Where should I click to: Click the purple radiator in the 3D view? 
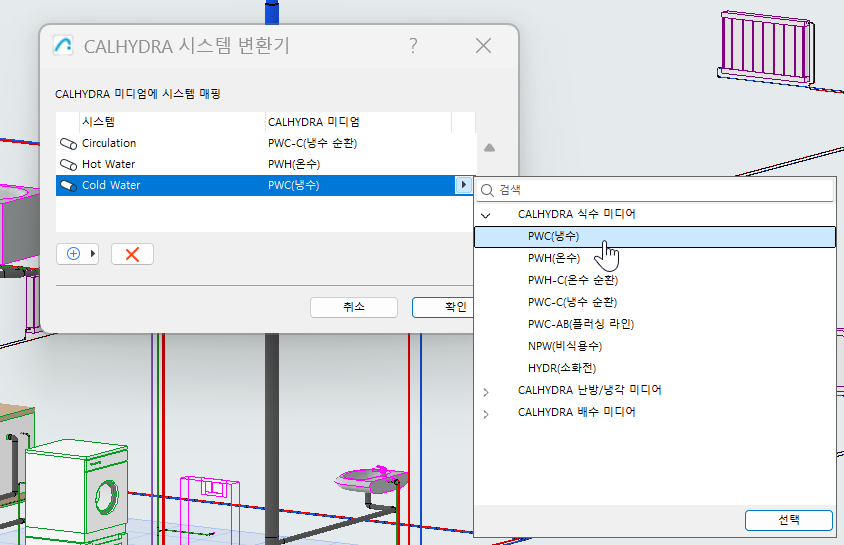coord(765,48)
